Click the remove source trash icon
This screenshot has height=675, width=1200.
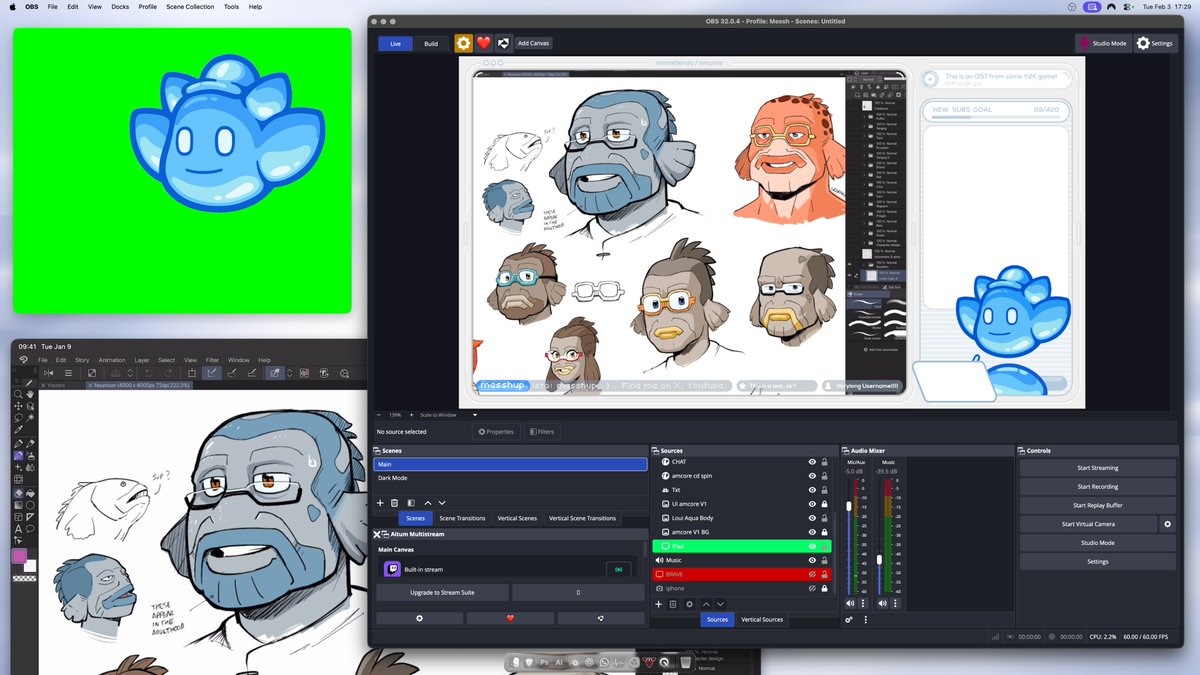click(x=673, y=604)
